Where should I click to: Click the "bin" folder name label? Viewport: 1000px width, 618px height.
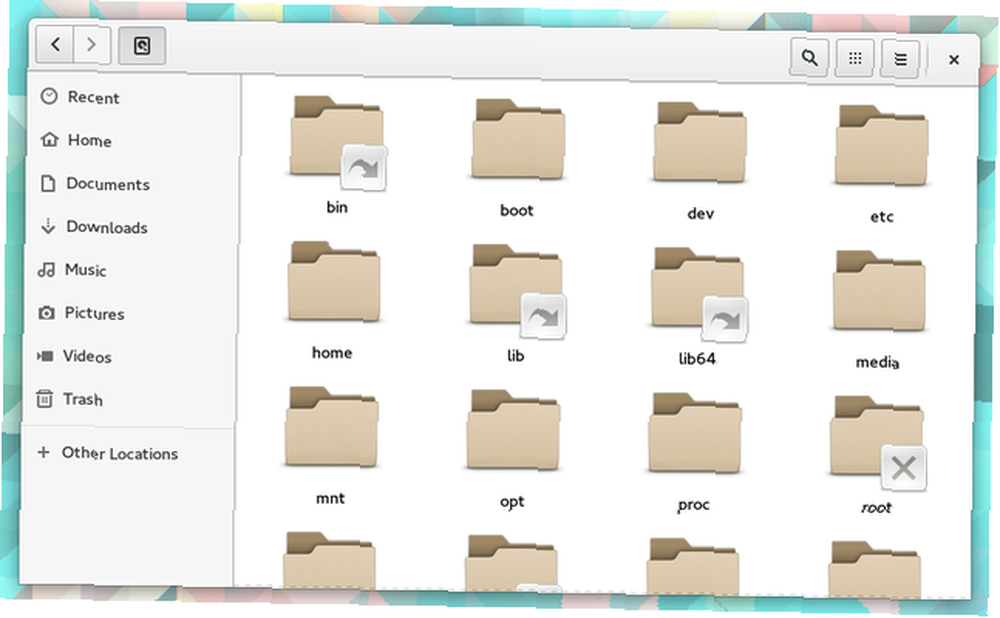[x=337, y=207]
